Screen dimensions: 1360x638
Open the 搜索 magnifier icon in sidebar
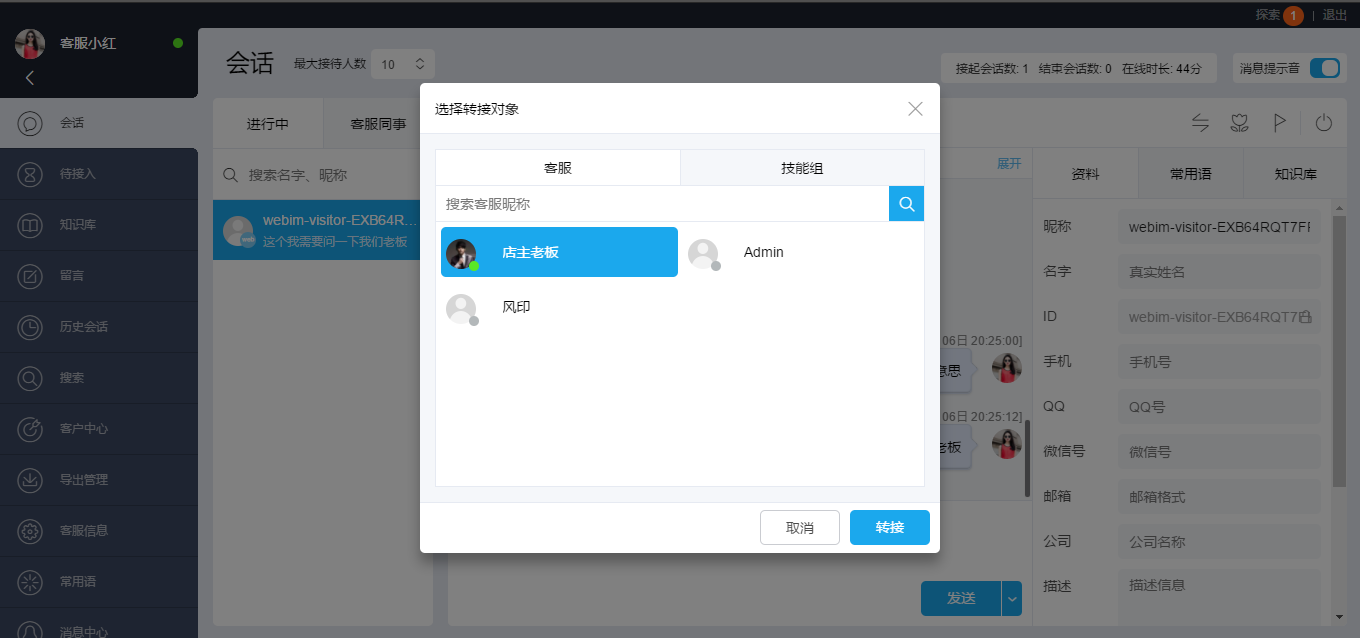coord(30,378)
